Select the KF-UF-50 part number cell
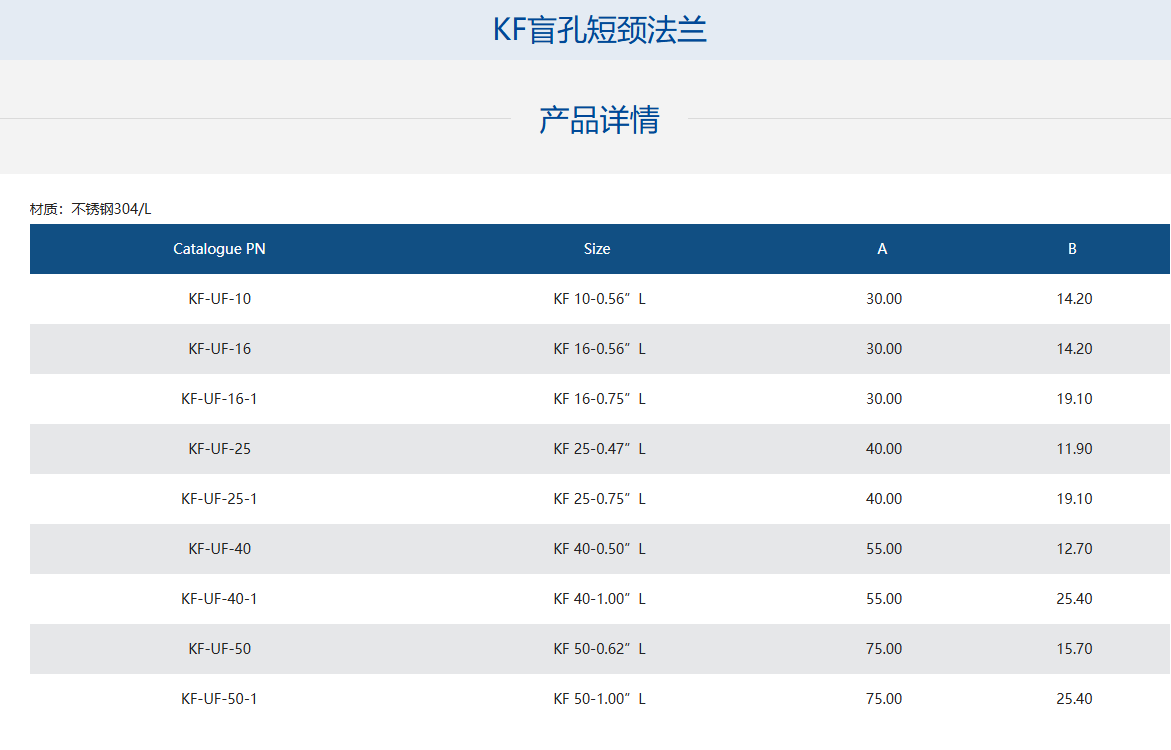The width and height of the screenshot is (1171, 750). [219, 649]
